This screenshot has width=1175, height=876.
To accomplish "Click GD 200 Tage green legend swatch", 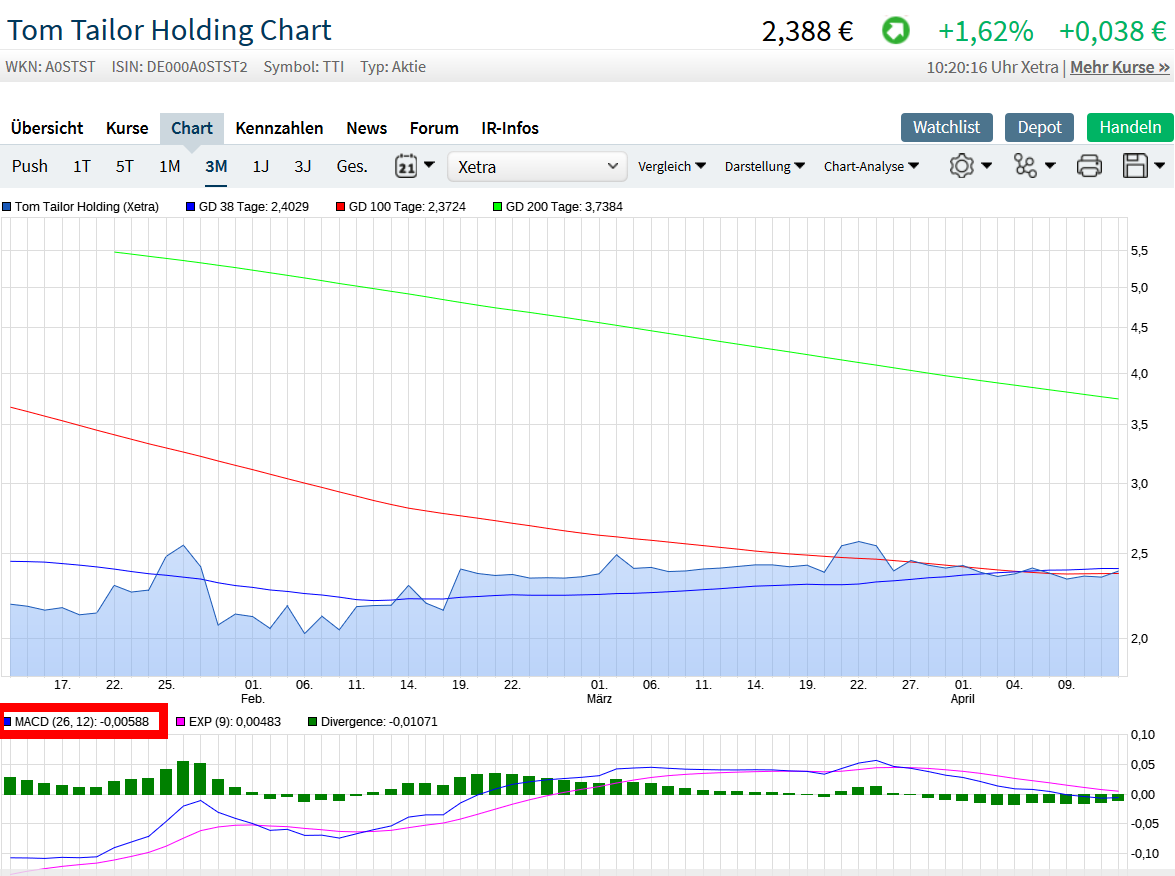I will 497,207.
